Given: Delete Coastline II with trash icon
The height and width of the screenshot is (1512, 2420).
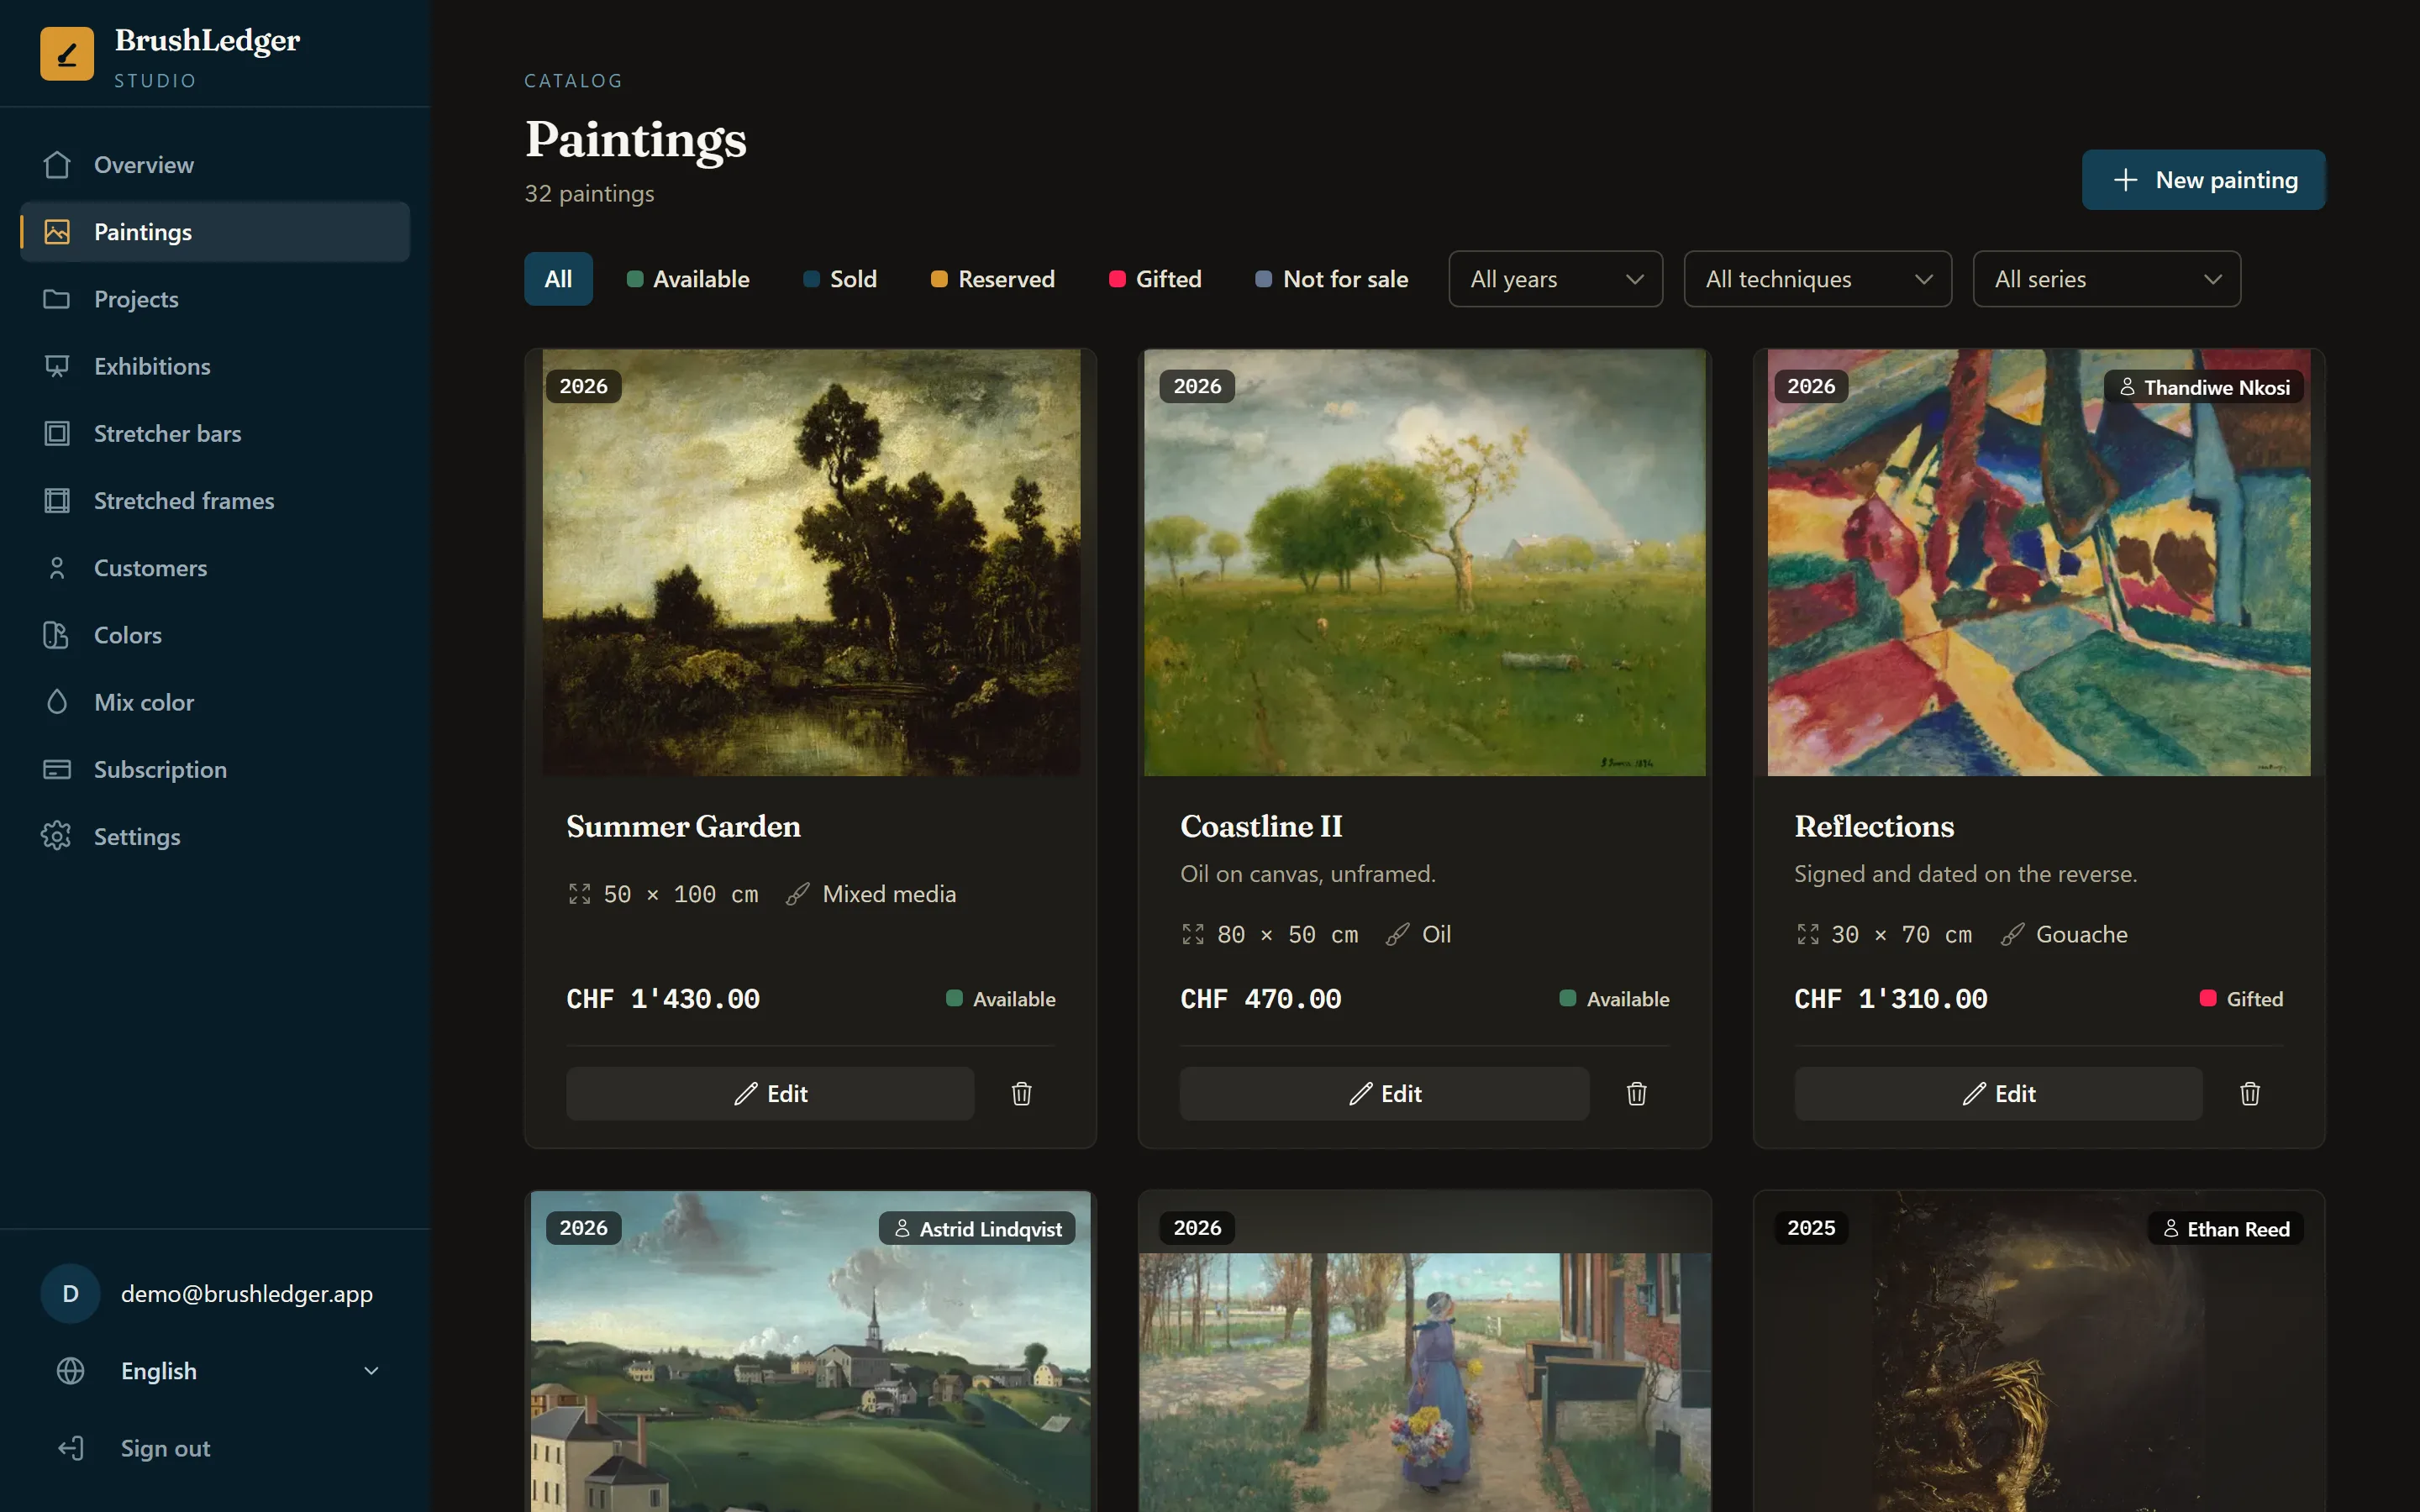Looking at the screenshot, I should [1636, 1093].
